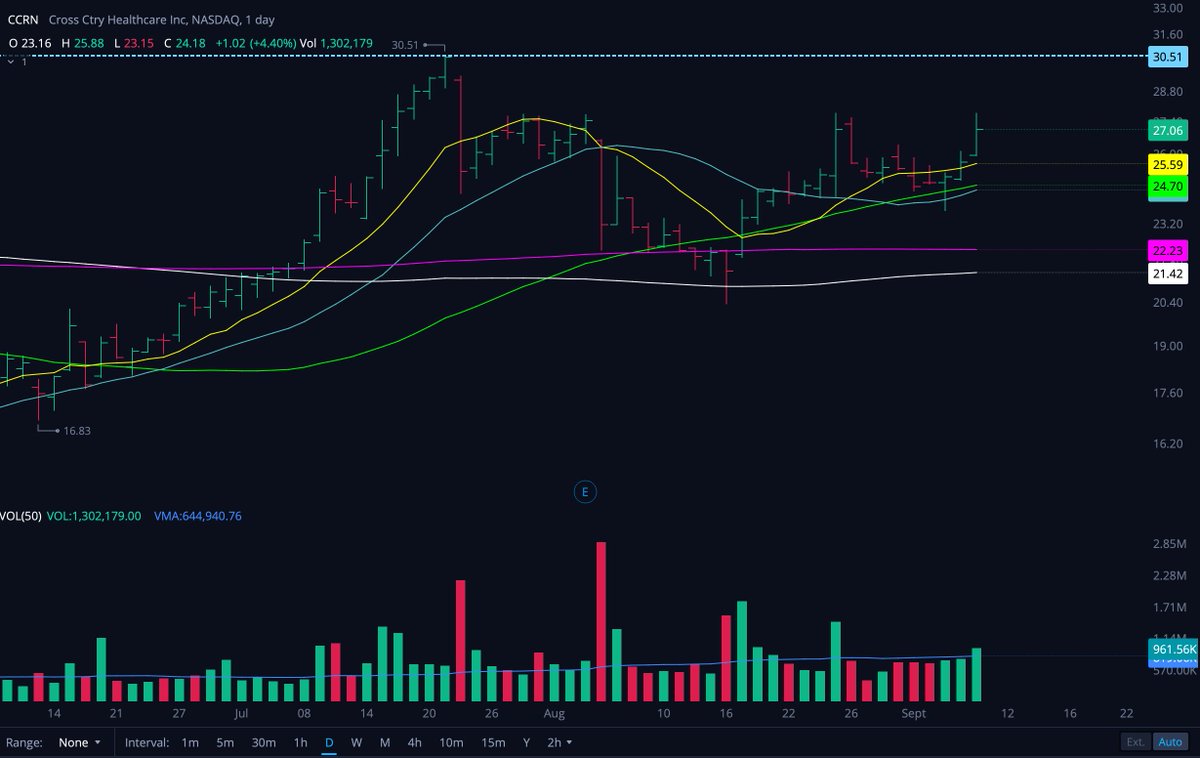Select the 15m interval
Screen dimensions: 1200x758
pyautogui.click(x=492, y=743)
